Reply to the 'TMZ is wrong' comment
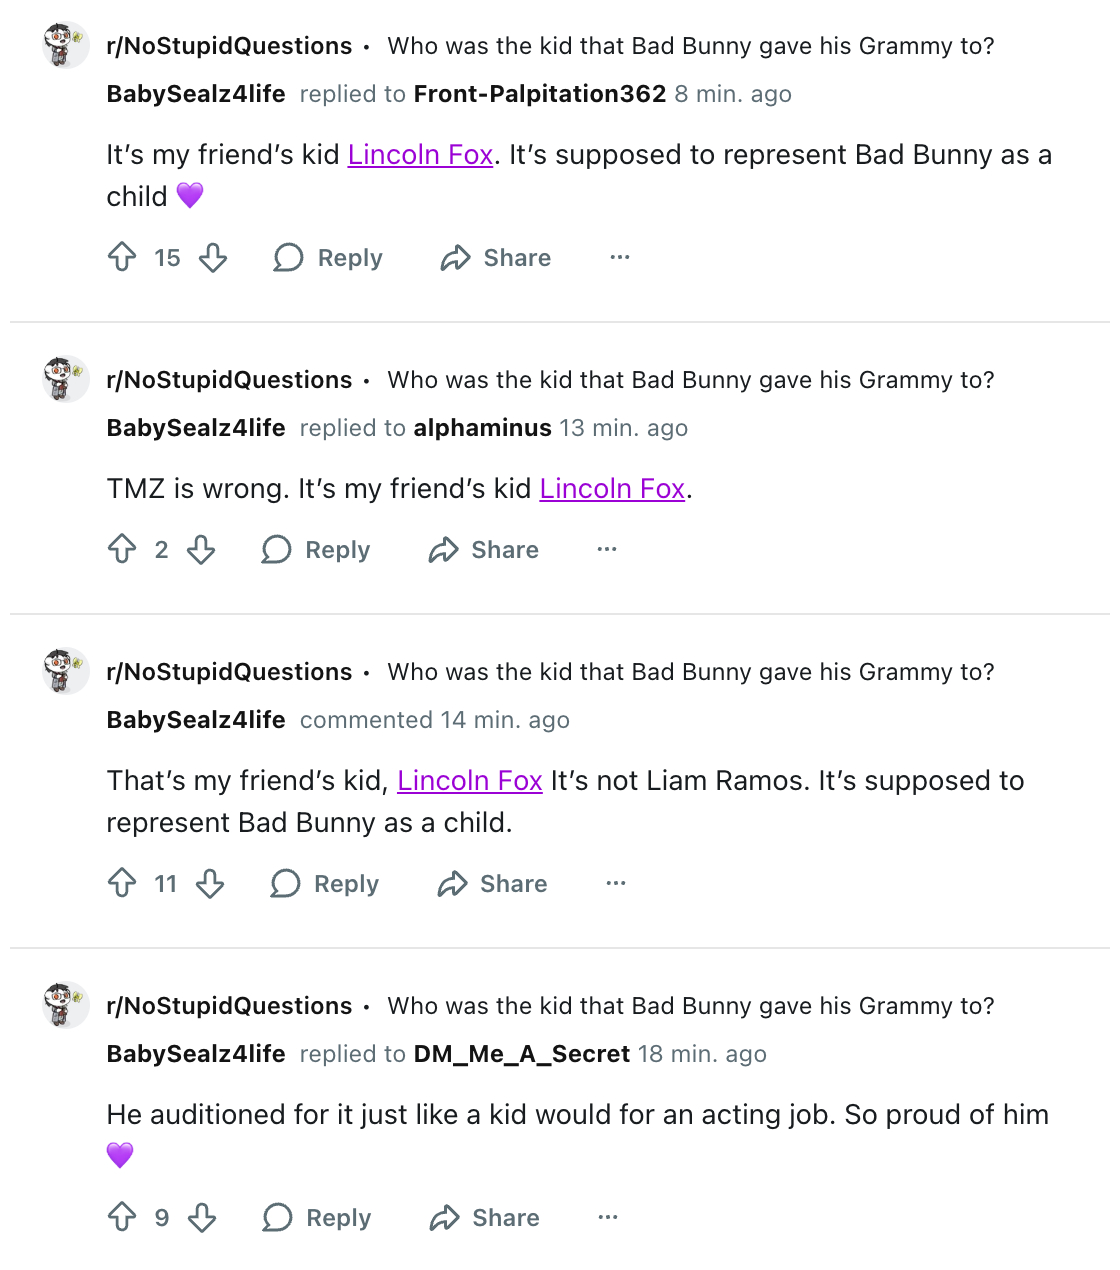Image resolution: width=1120 pixels, height=1270 pixels. [316, 549]
